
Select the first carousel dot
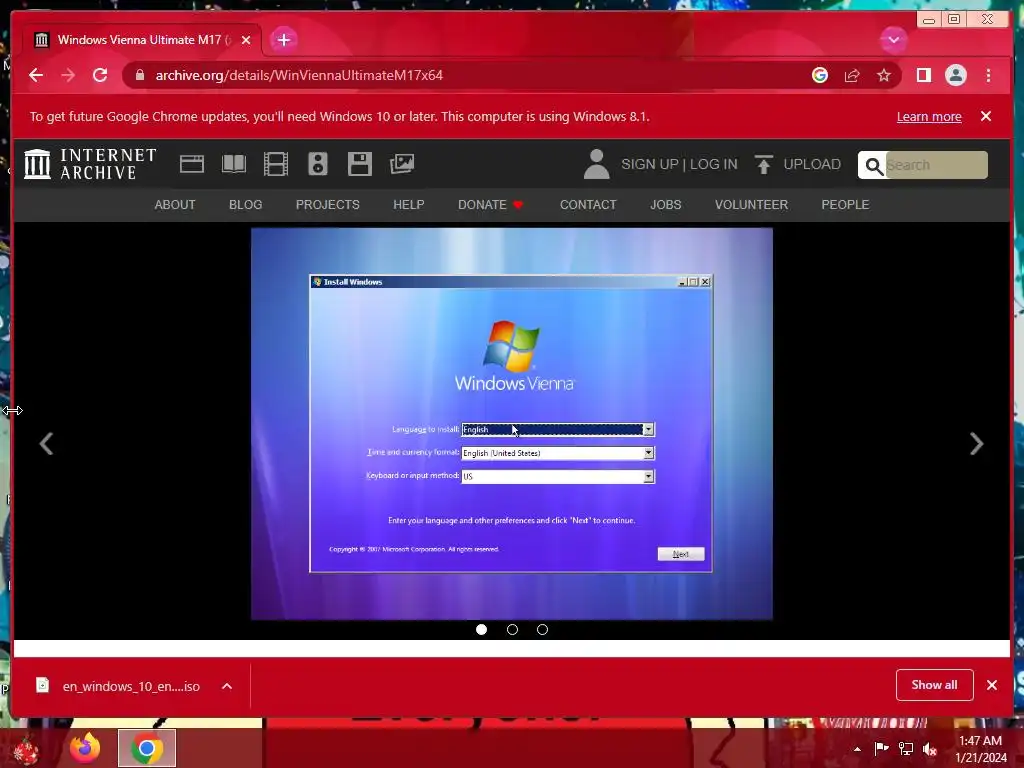[481, 630]
